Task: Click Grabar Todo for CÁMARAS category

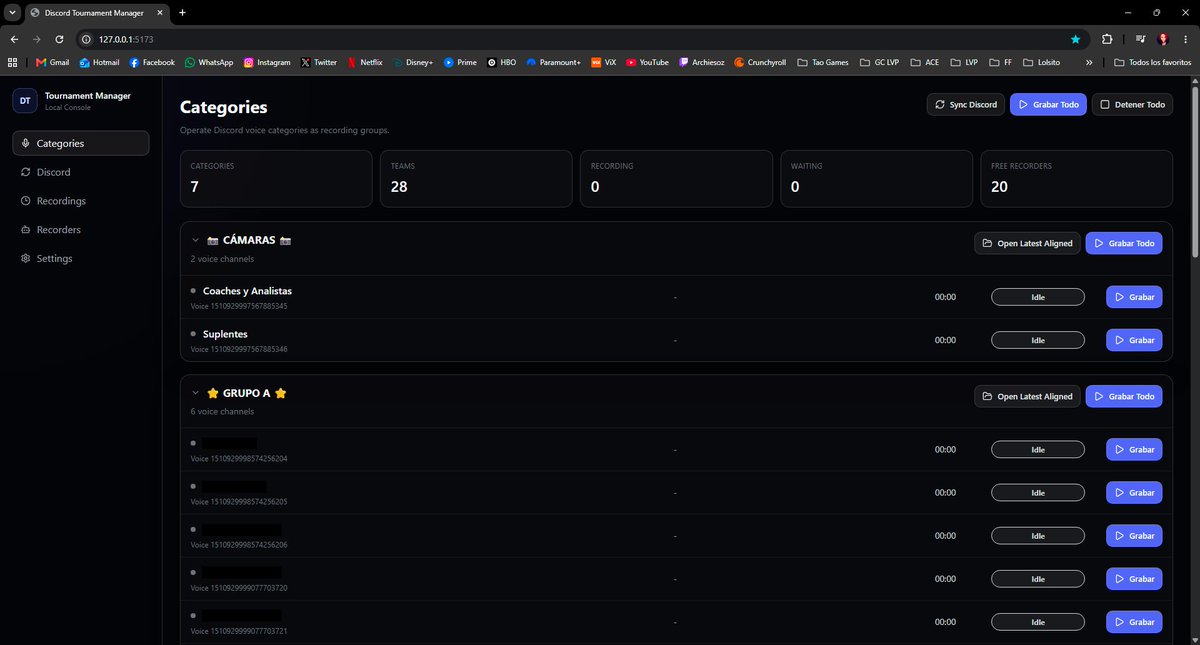Action: point(1124,243)
